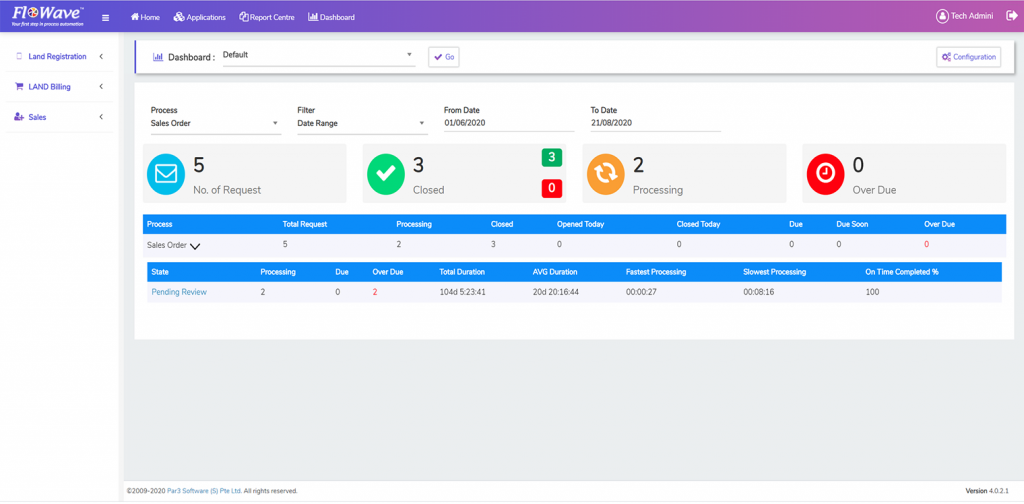The width and height of the screenshot is (1024, 504).
Task: Click the From Date input field
Action: (x=509, y=123)
